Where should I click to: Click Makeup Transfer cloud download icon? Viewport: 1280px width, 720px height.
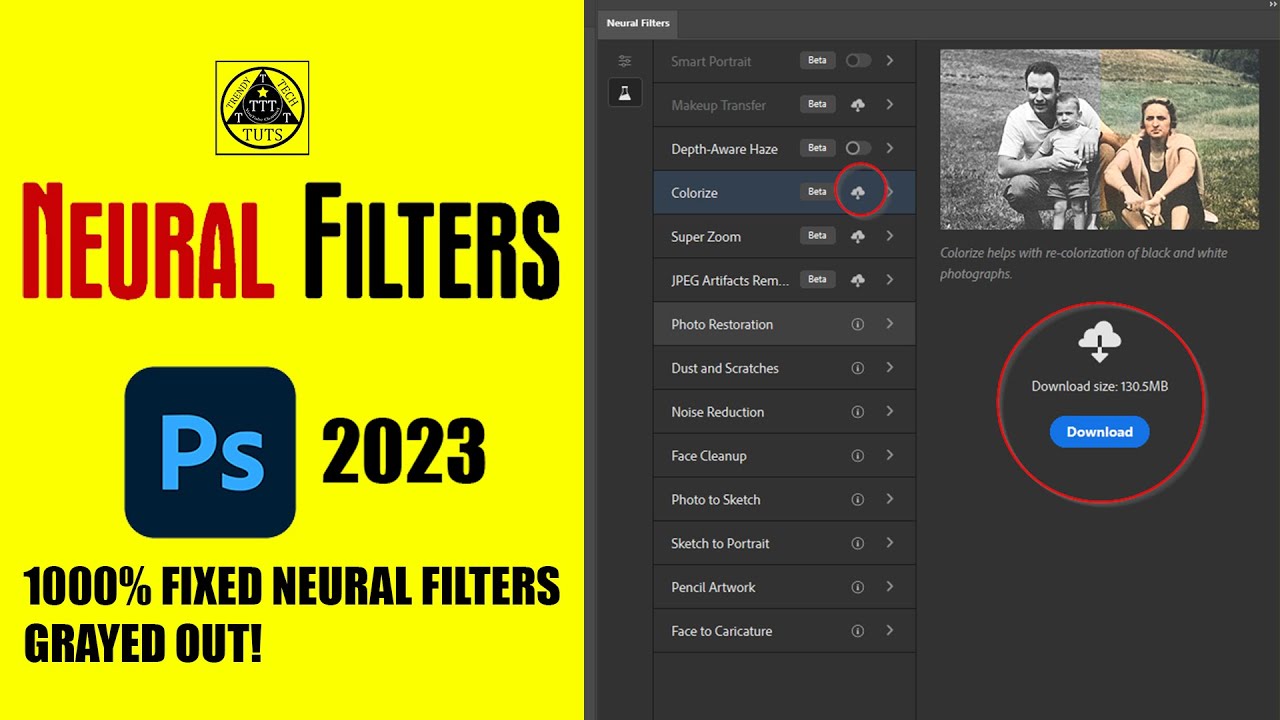tap(858, 105)
